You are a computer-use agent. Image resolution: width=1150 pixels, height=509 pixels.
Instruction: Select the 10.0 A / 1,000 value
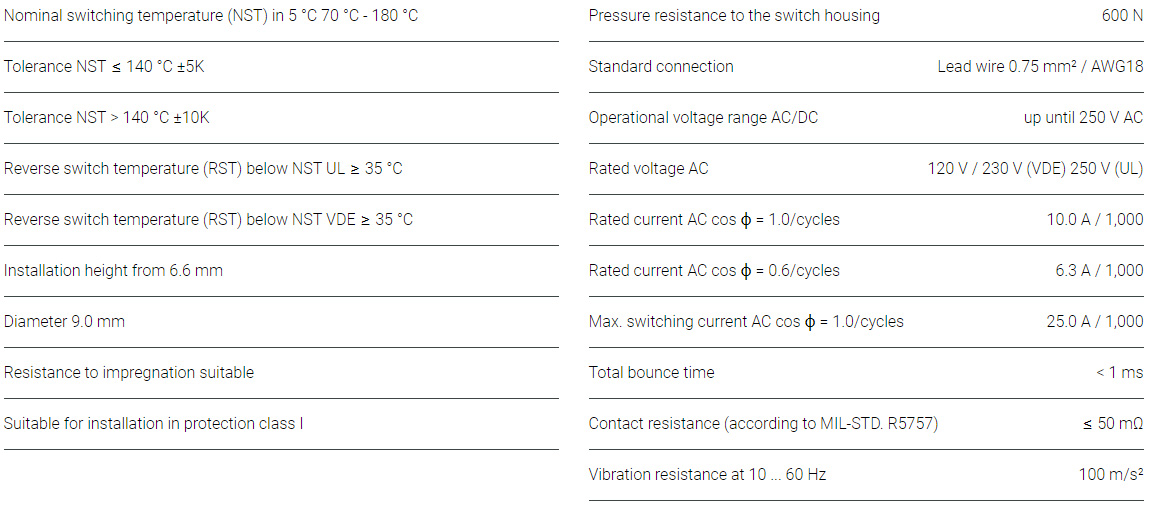tap(1095, 220)
